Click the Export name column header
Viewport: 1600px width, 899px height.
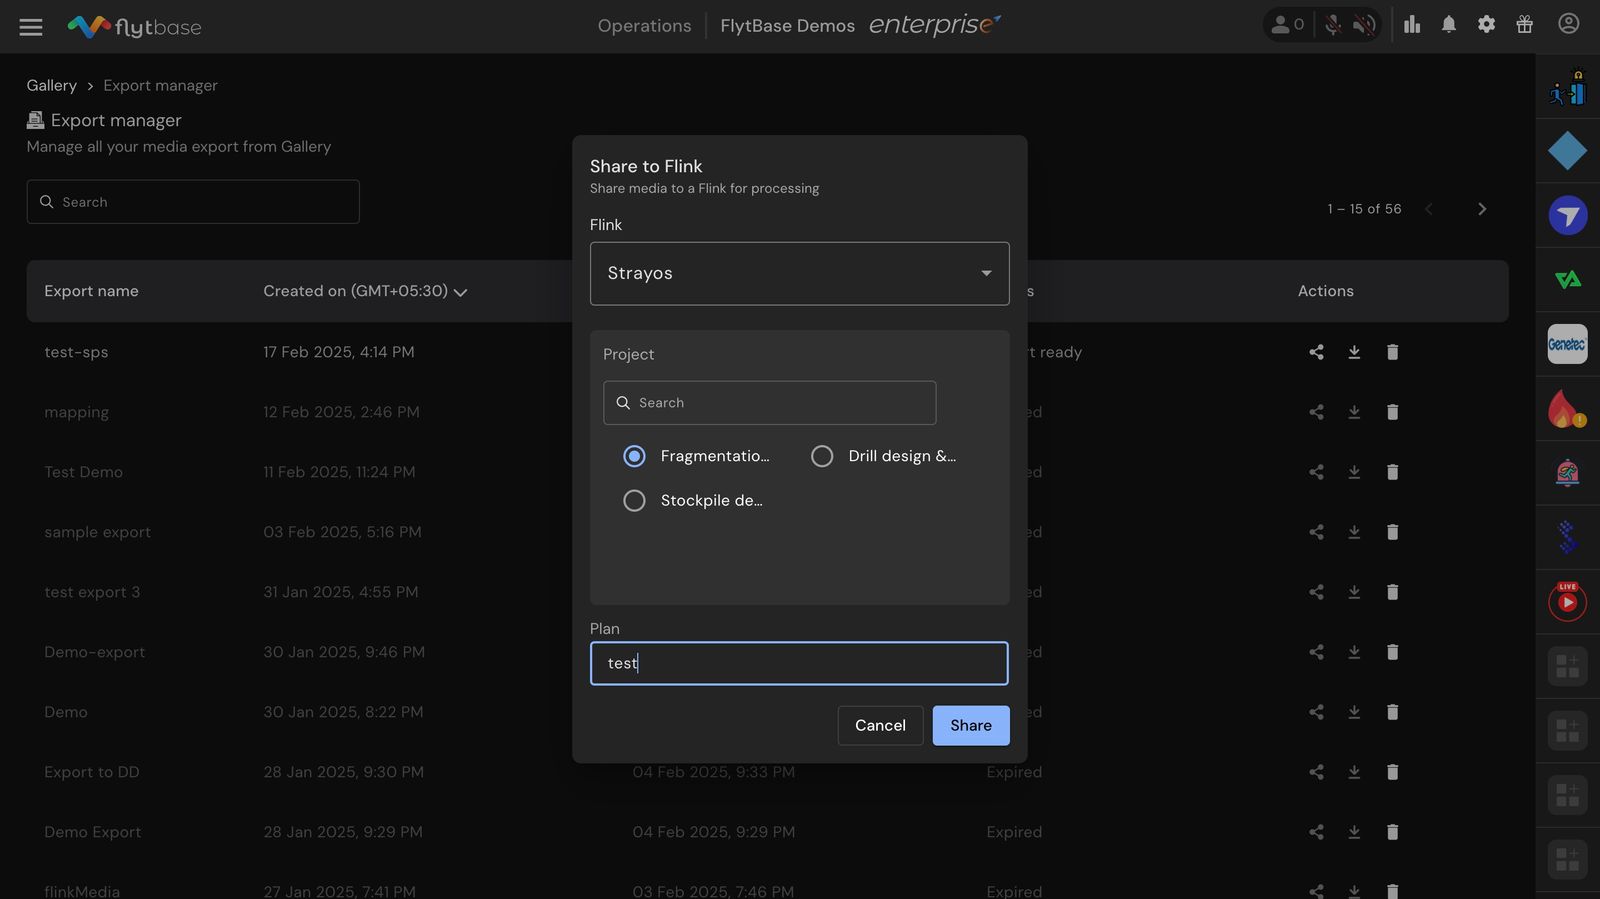(x=91, y=291)
